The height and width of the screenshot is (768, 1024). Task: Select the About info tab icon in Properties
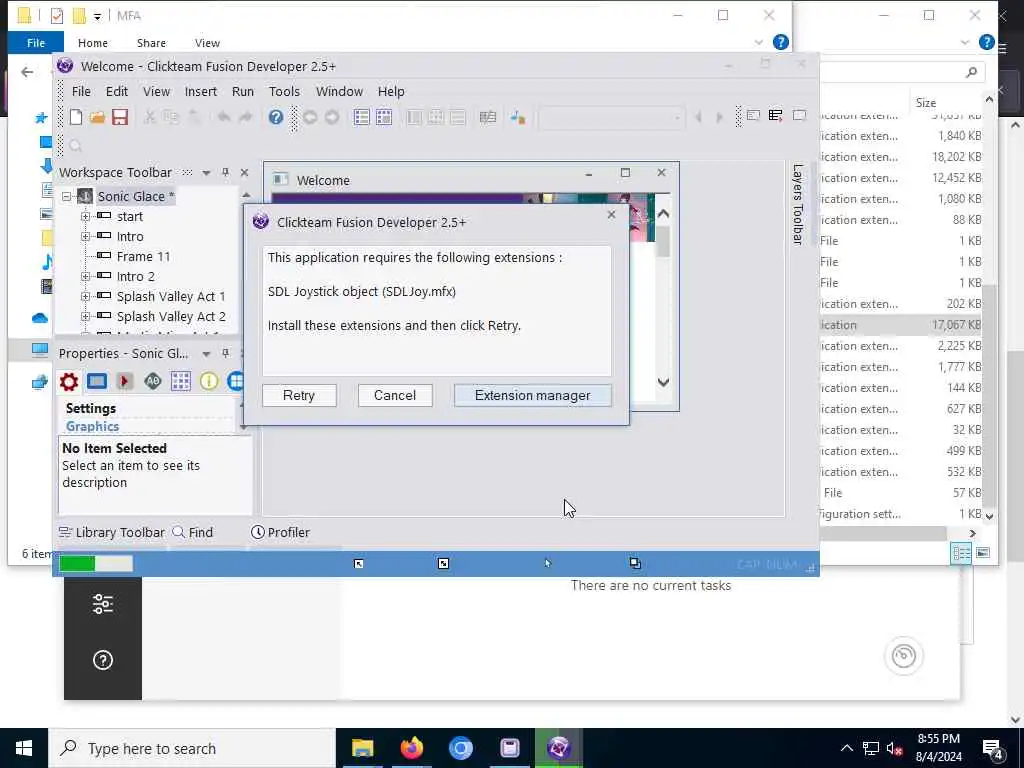click(209, 381)
